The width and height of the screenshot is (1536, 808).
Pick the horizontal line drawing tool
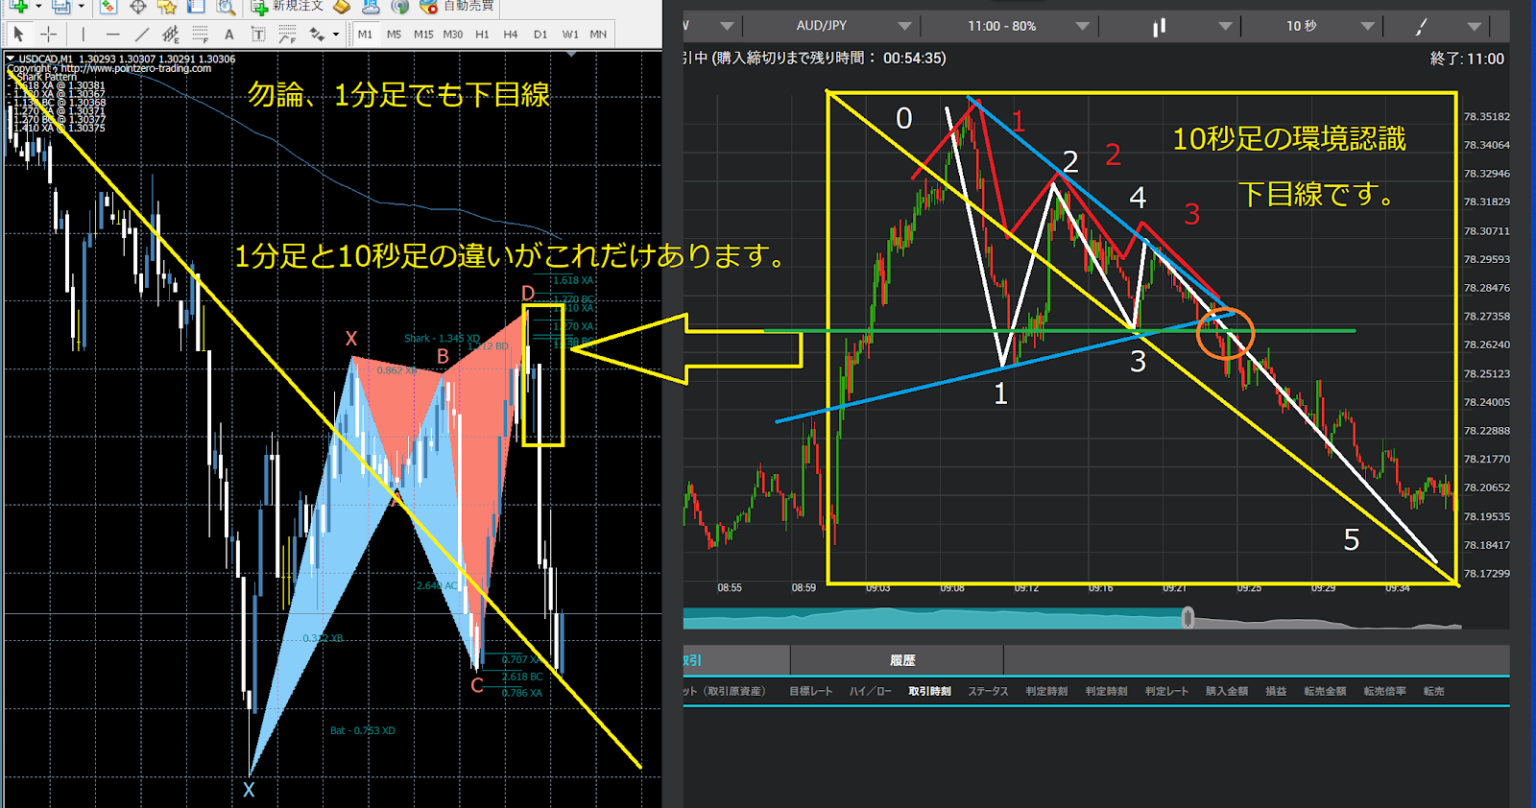[x=113, y=34]
